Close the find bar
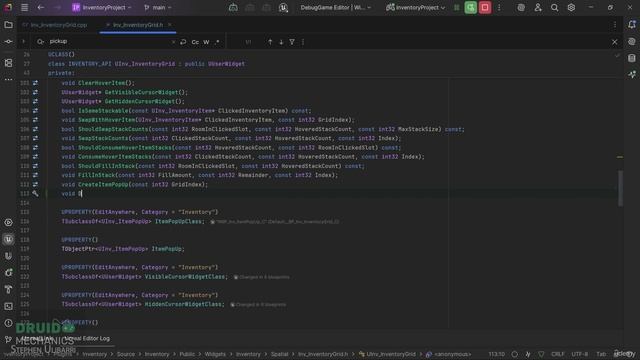 [x=615, y=42]
